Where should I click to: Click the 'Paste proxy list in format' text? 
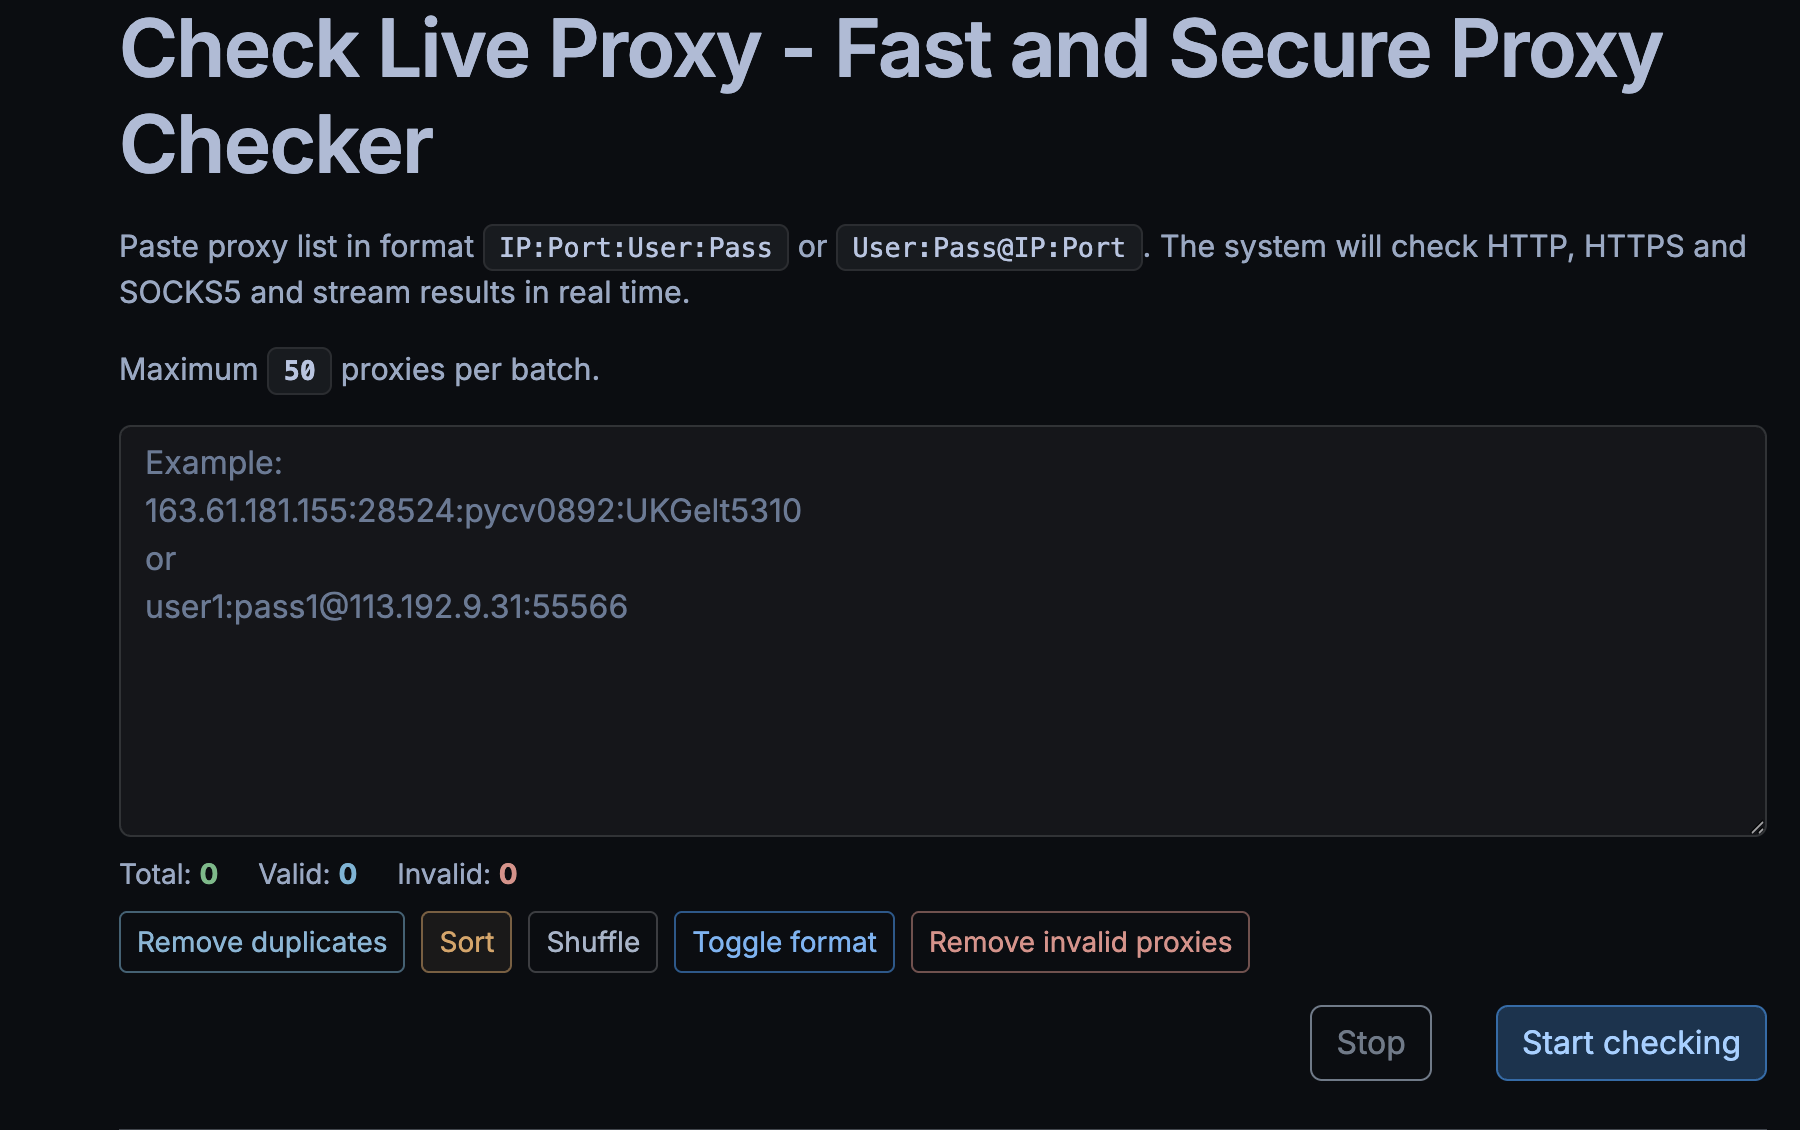pos(296,247)
